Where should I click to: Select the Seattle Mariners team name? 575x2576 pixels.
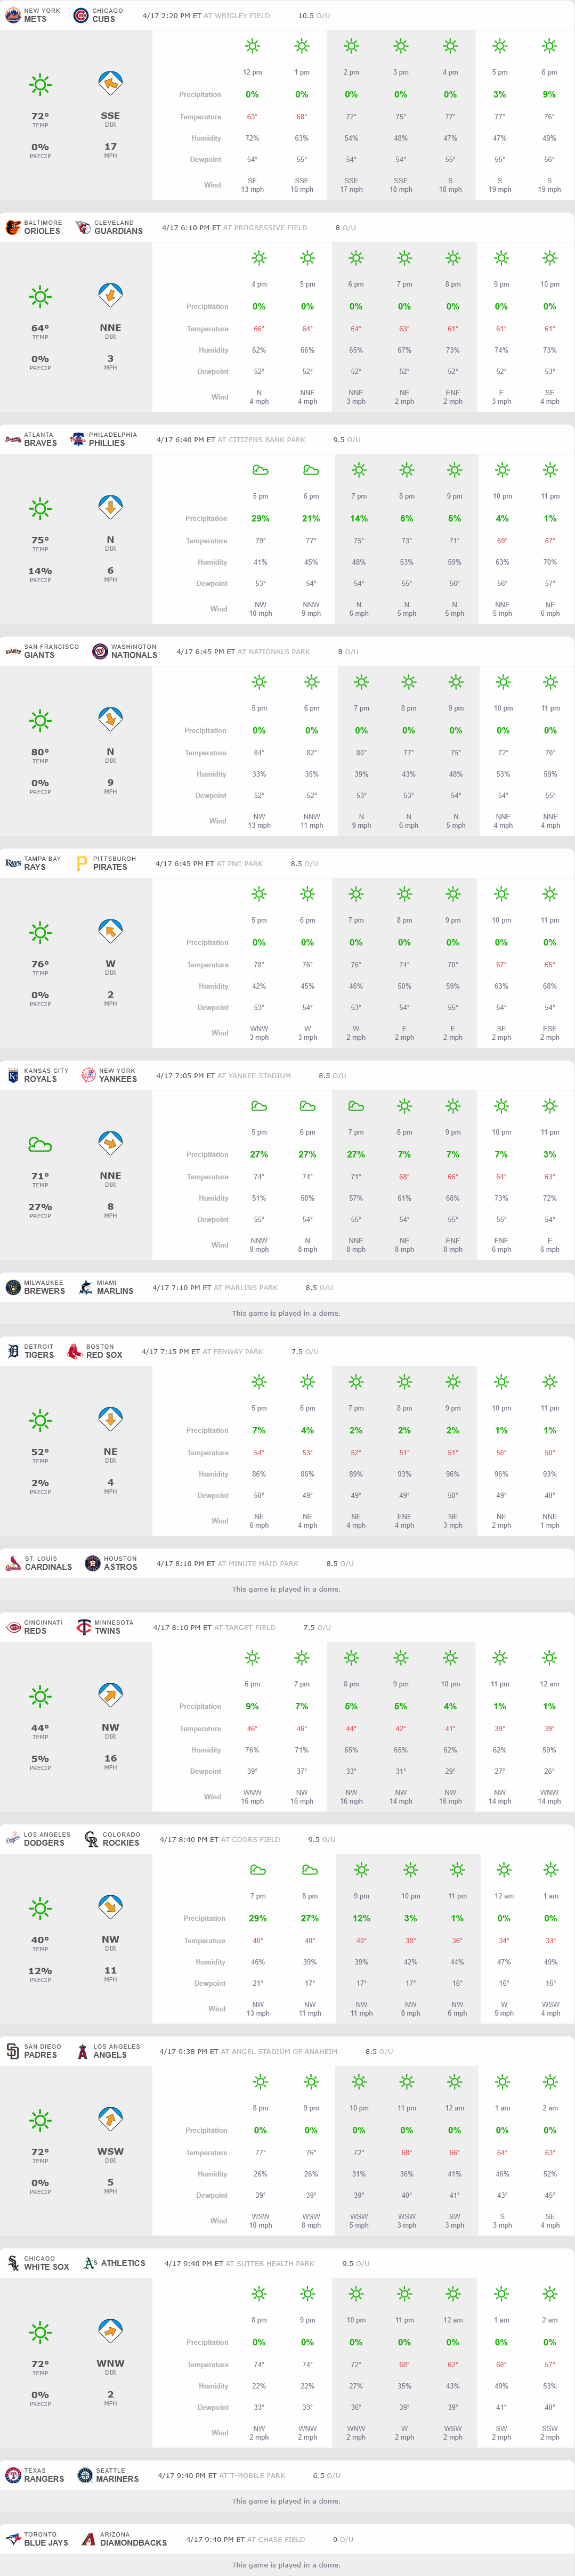(x=117, y=2479)
